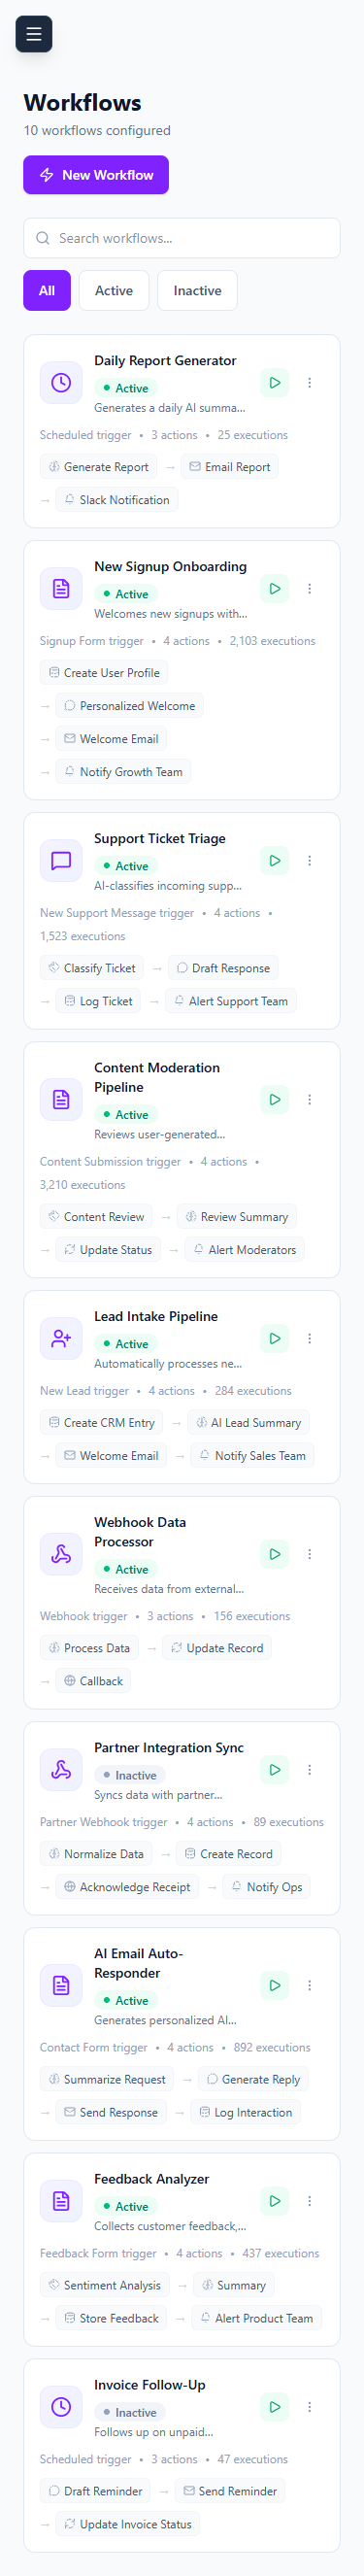This screenshot has height=2576, width=364.
Task: Click the '10 workflows configured' text
Action: pos(97,131)
